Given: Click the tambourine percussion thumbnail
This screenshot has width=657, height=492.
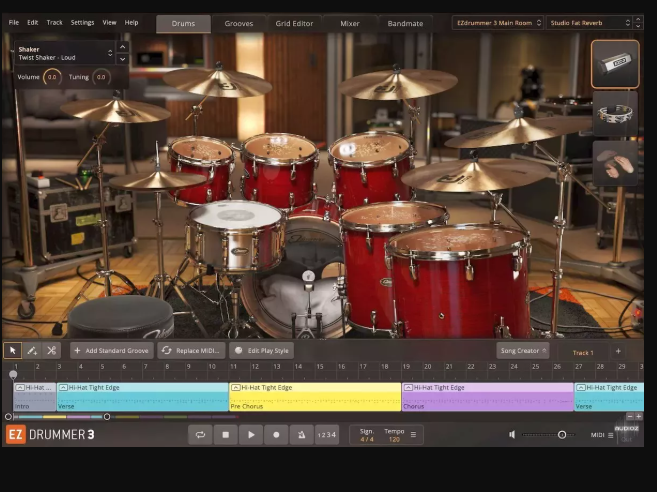Looking at the screenshot, I should point(615,114).
